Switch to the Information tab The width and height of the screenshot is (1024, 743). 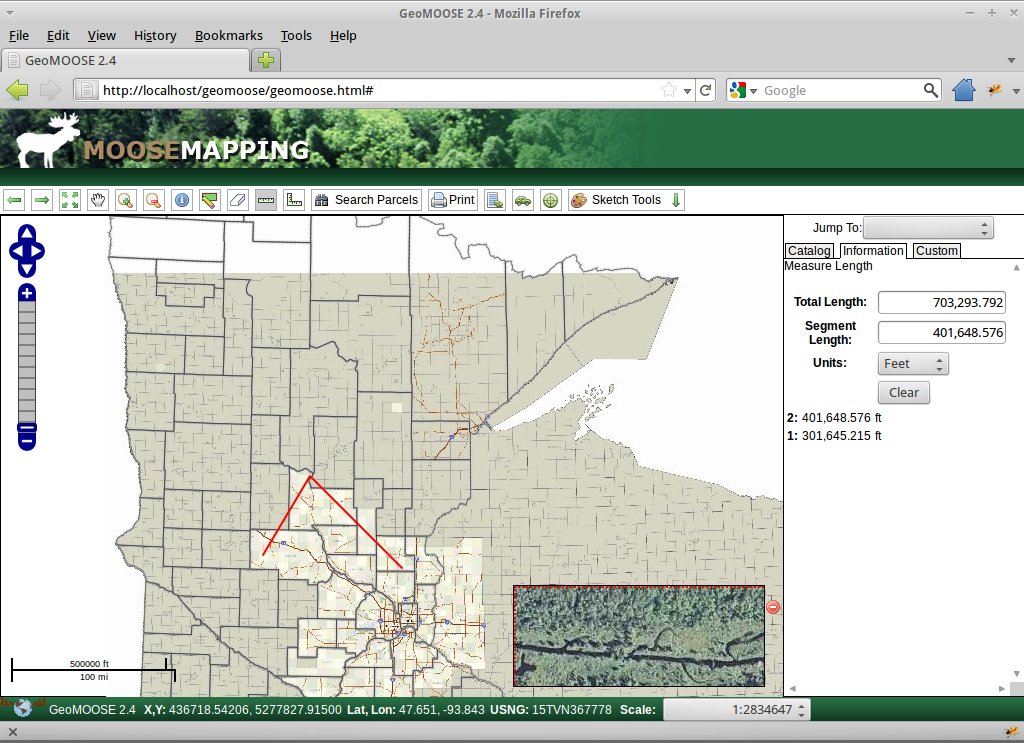873,251
